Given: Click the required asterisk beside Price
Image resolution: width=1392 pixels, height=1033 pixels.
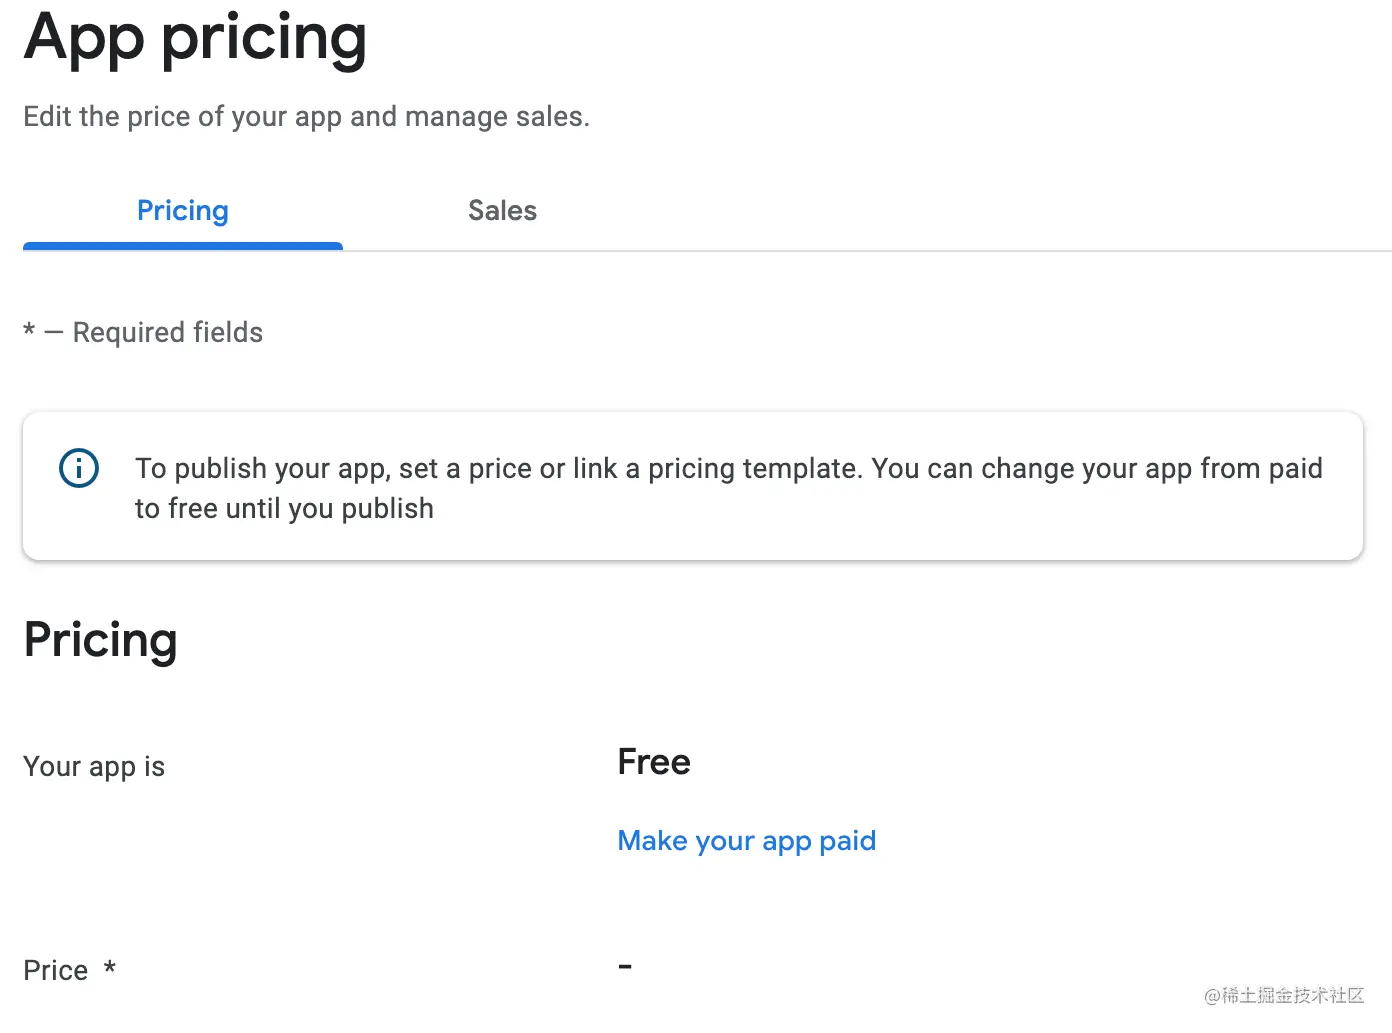Looking at the screenshot, I should (x=110, y=967).
